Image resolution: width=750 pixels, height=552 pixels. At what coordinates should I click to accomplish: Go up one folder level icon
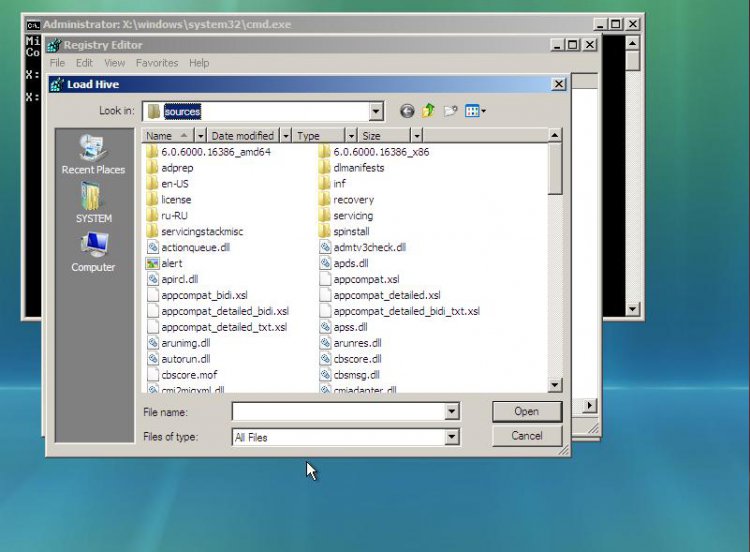(428, 111)
